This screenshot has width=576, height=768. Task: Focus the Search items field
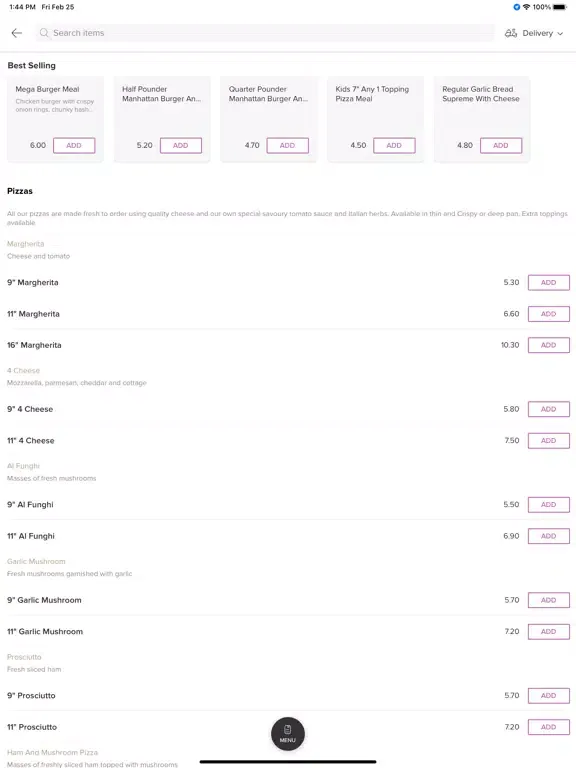(x=264, y=33)
